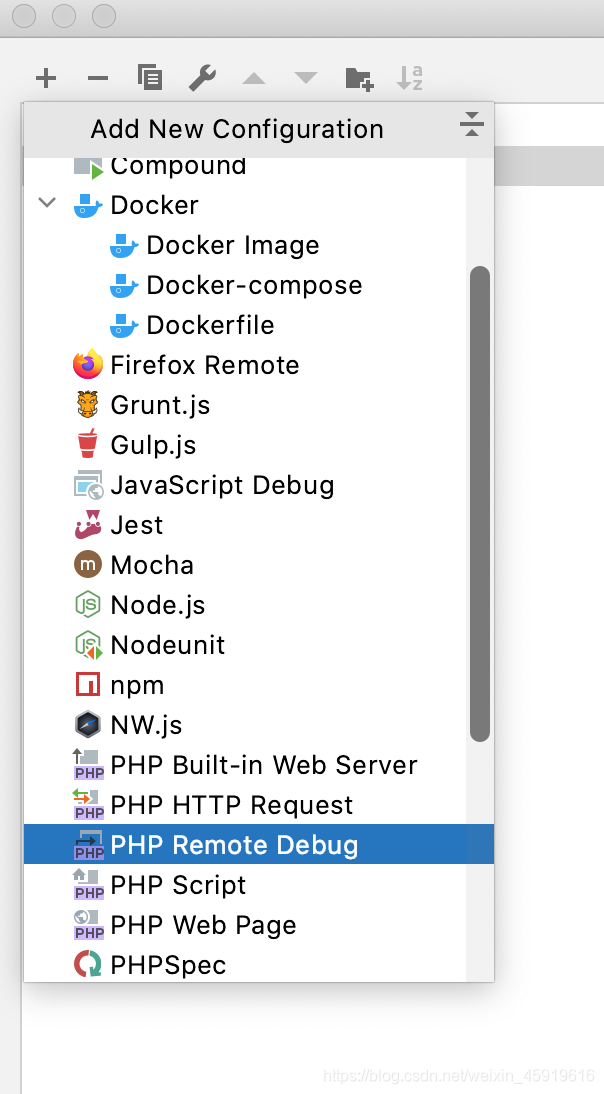Screen dimensions: 604x1094
Task: Click the Firefox Remote icon
Action: pos(88,364)
